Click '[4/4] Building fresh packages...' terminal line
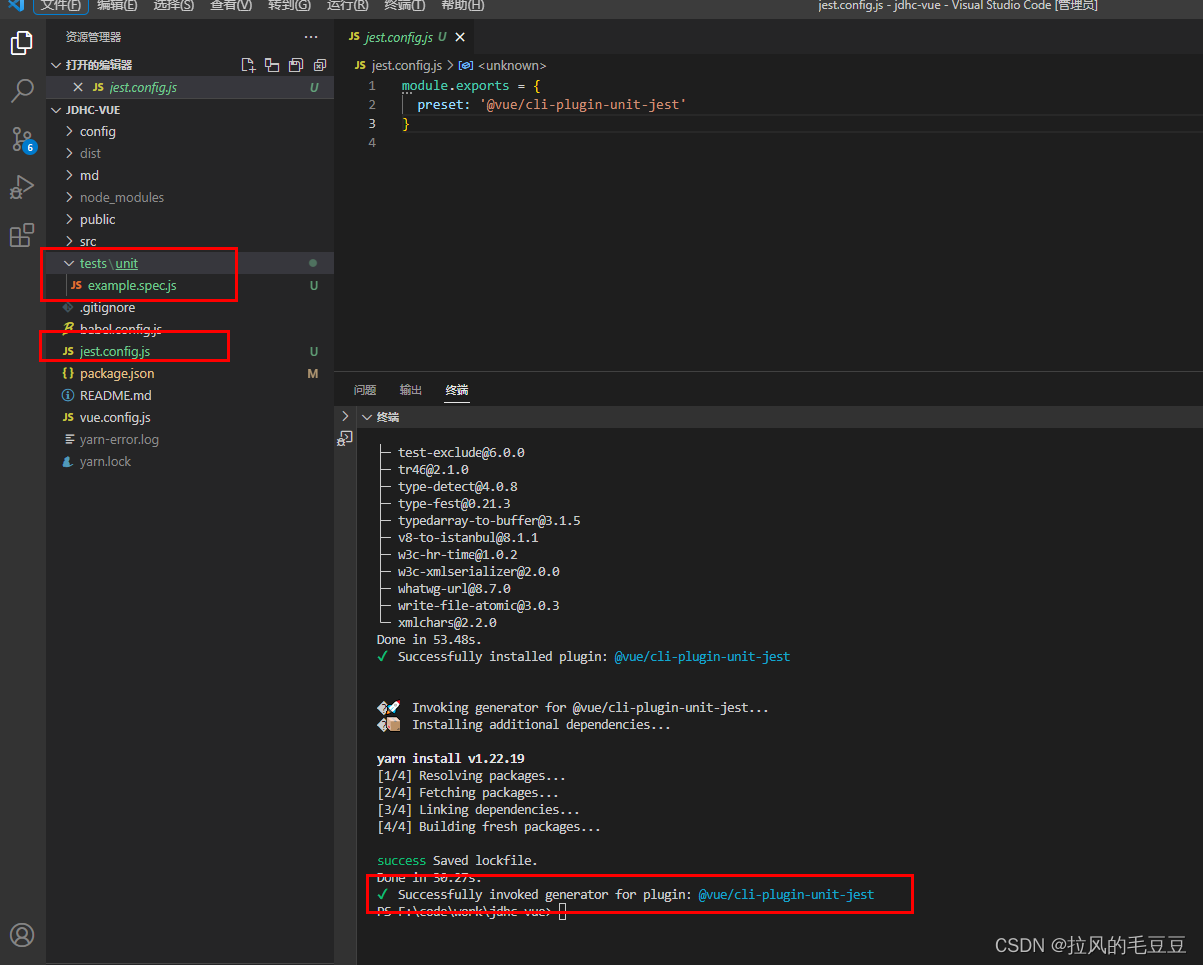This screenshot has height=965, width=1203. click(x=489, y=826)
